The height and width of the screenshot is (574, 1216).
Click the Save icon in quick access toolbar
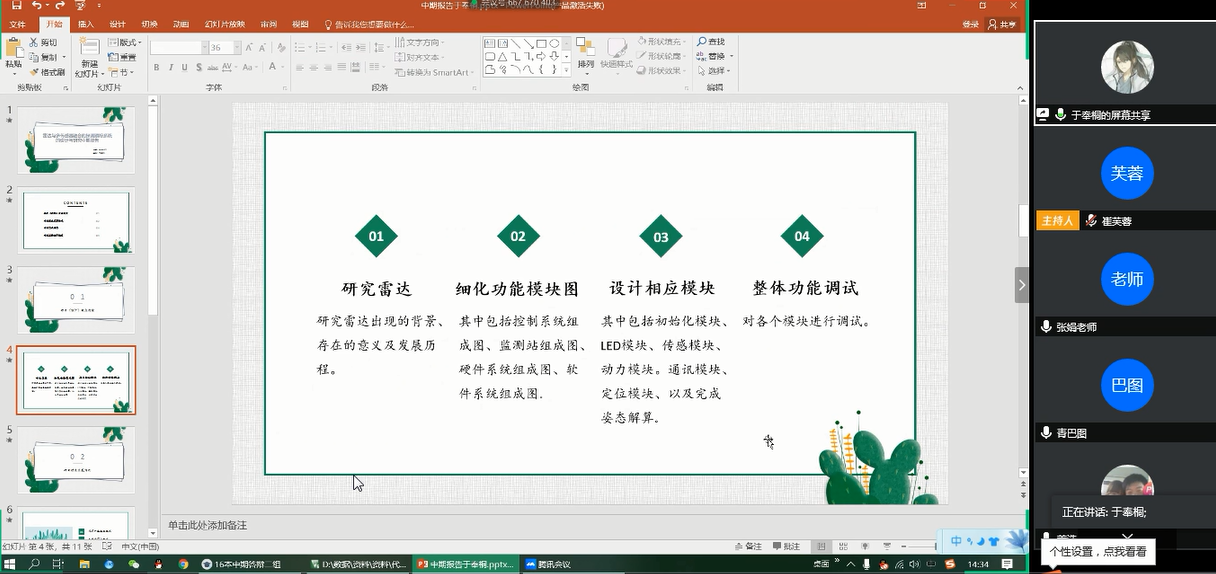[x=16, y=6]
